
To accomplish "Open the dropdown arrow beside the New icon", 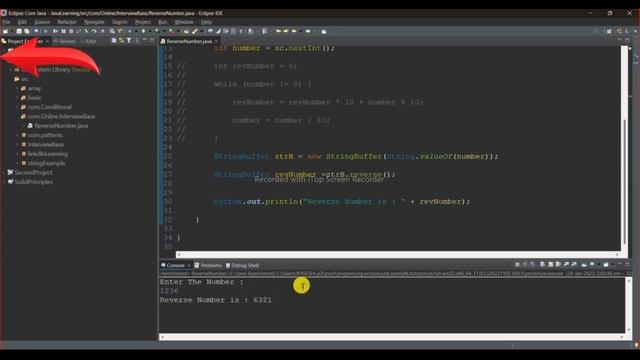I will (11, 31).
